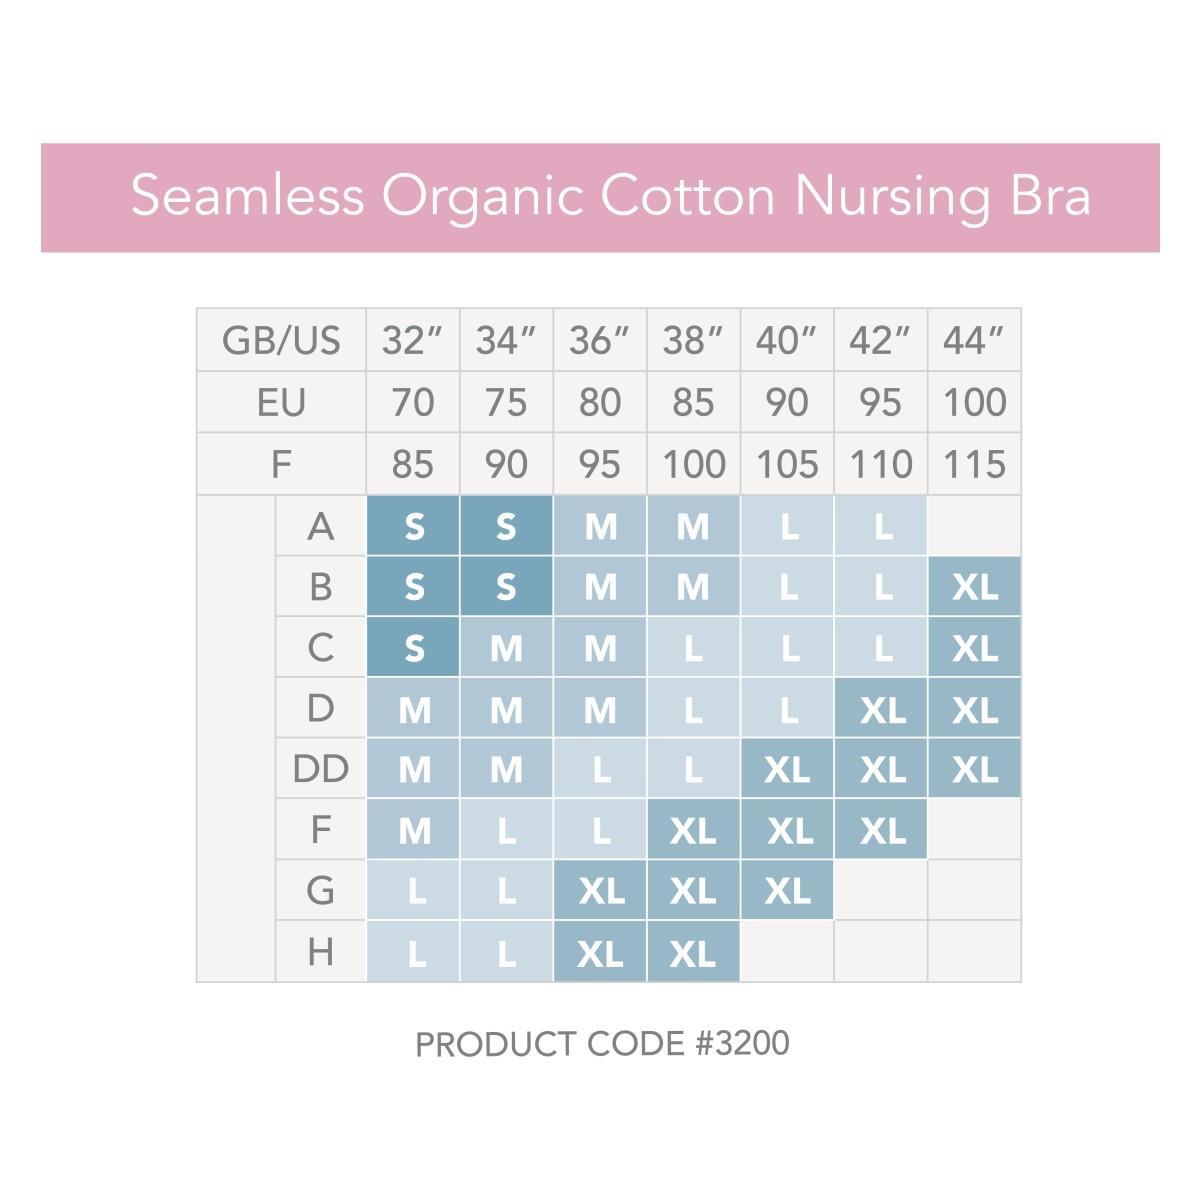The width and height of the screenshot is (1200, 1200).
Task: Click the A cup row label
Action: tap(320, 526)
